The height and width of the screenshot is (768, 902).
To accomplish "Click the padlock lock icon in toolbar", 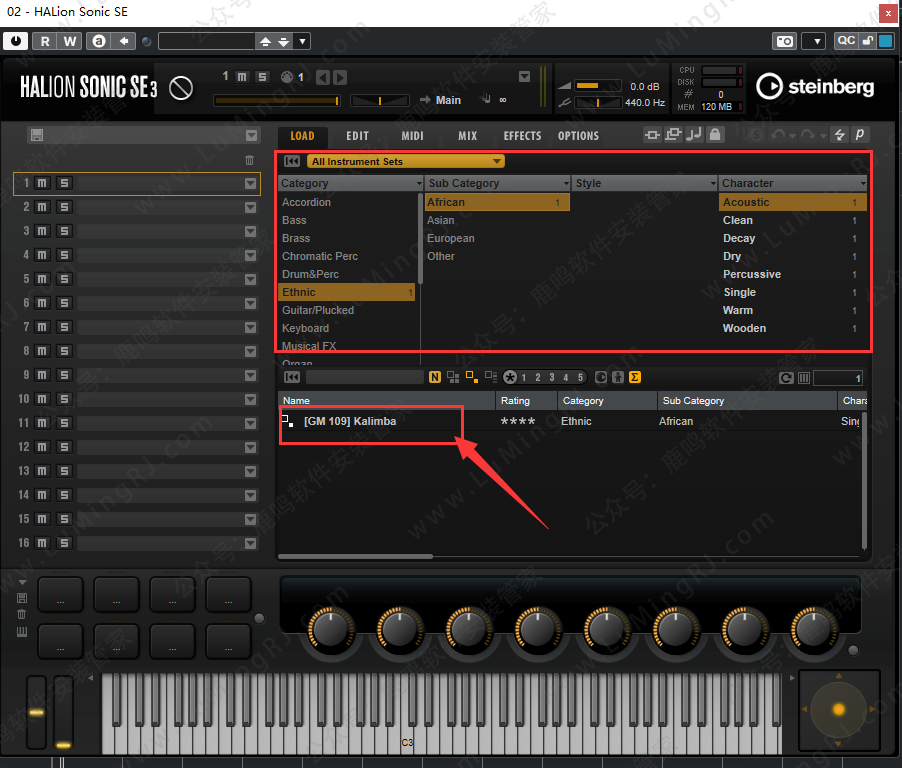I will coord(715,135).
